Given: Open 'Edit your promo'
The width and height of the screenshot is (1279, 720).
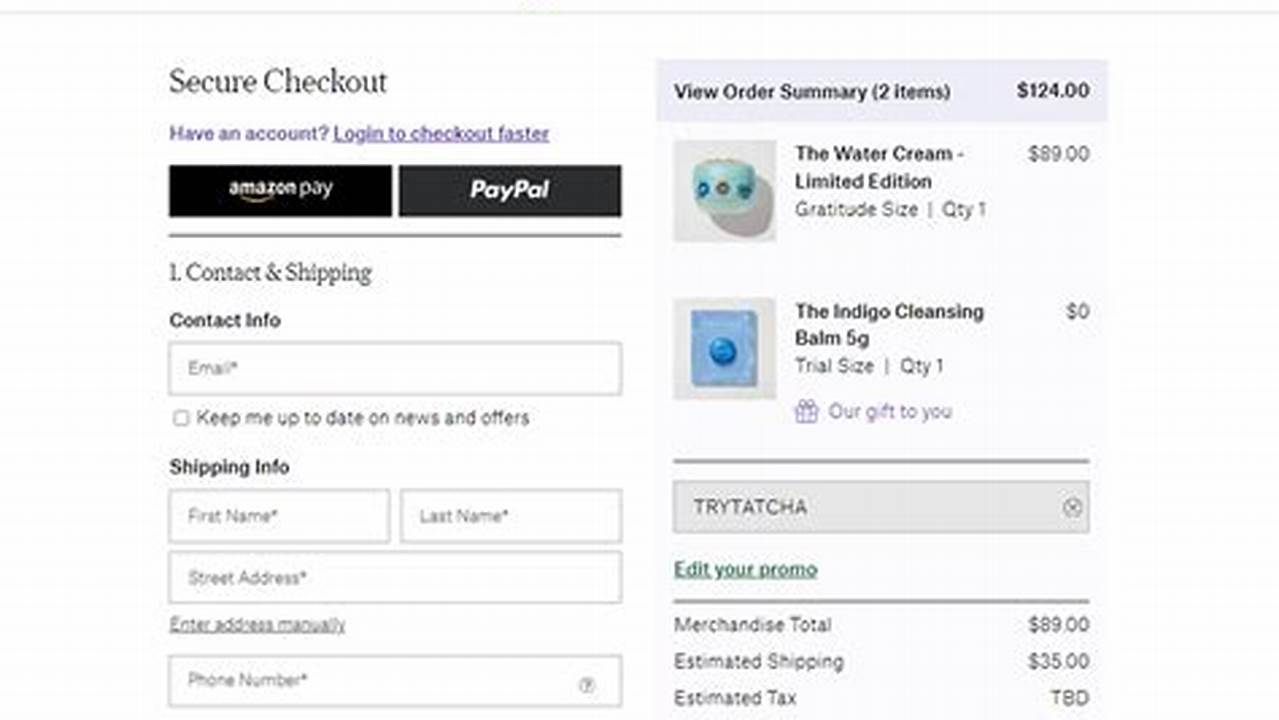Looking at the screenshot, I should pos(745,569).
